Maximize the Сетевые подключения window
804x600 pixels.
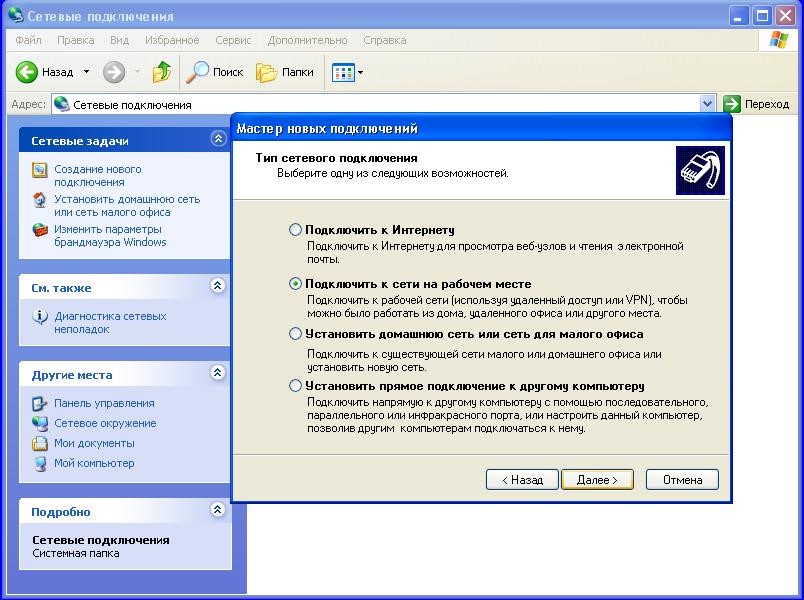click(762, 16)
